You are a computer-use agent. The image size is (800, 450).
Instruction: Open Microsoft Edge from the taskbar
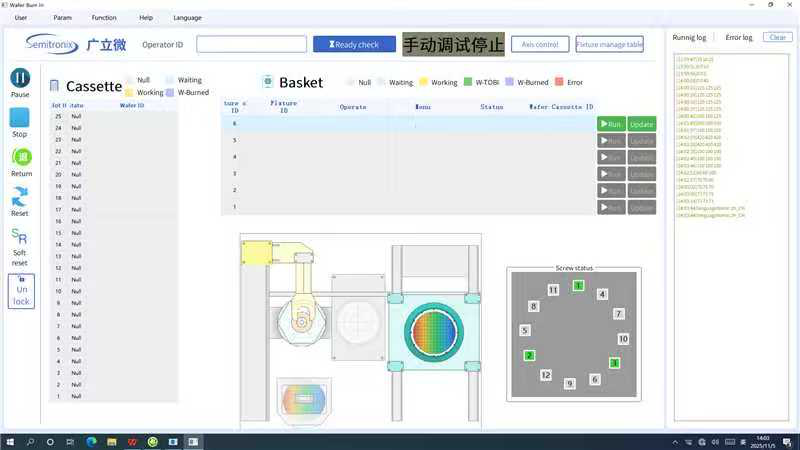pos(90,441)
